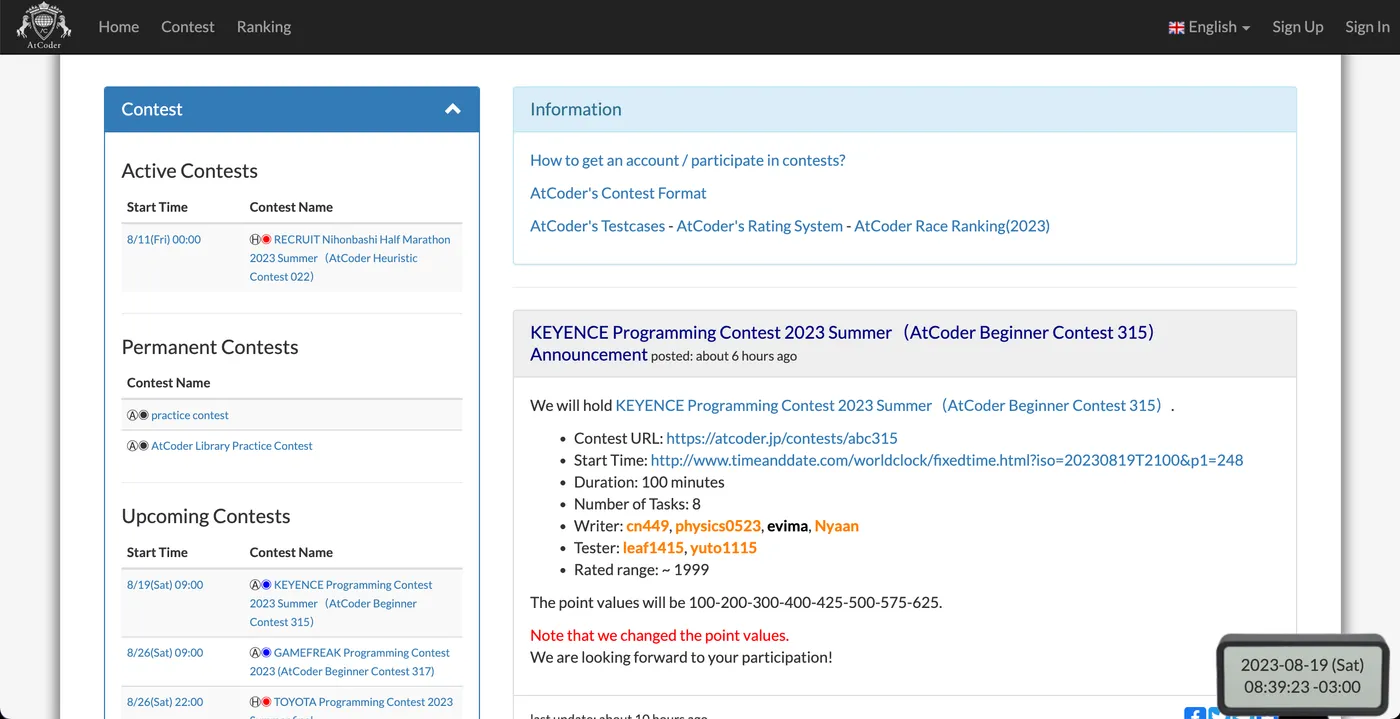Viewport: 1400px width, 719px height.
Task: Open the practice contest link
Action: [x=190, y=415]
